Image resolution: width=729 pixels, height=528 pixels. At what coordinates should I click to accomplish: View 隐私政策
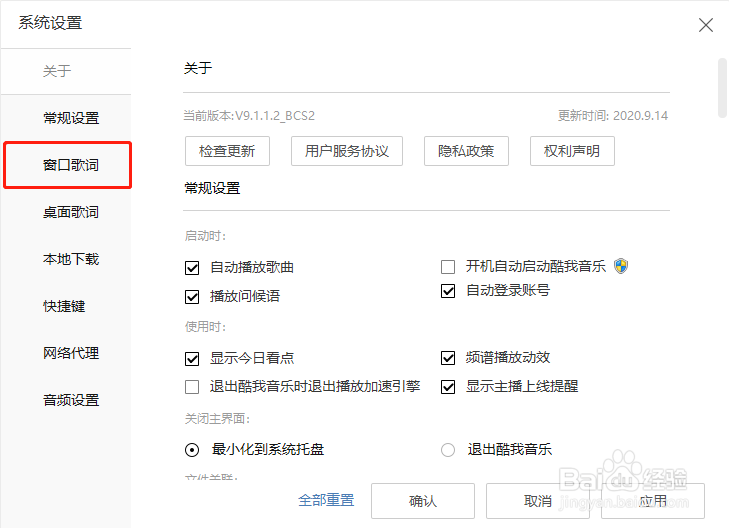[x=466, y=151]
